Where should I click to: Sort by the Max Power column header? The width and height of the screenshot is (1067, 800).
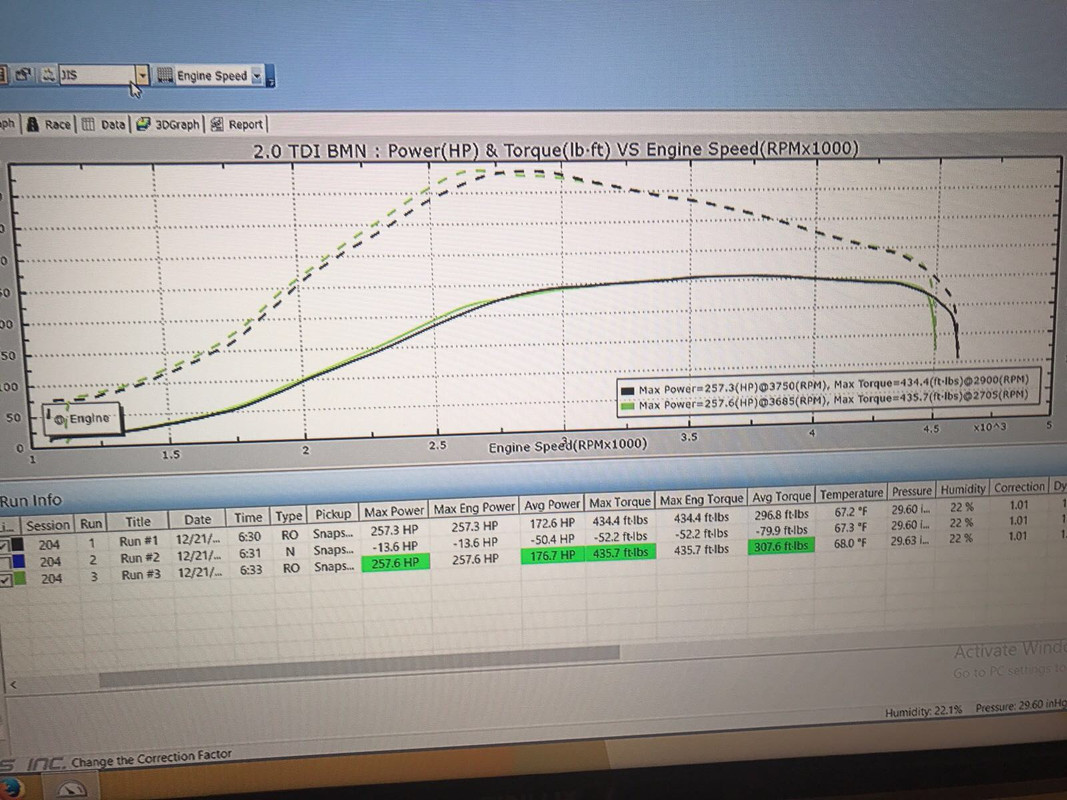[x=394, y=512]
